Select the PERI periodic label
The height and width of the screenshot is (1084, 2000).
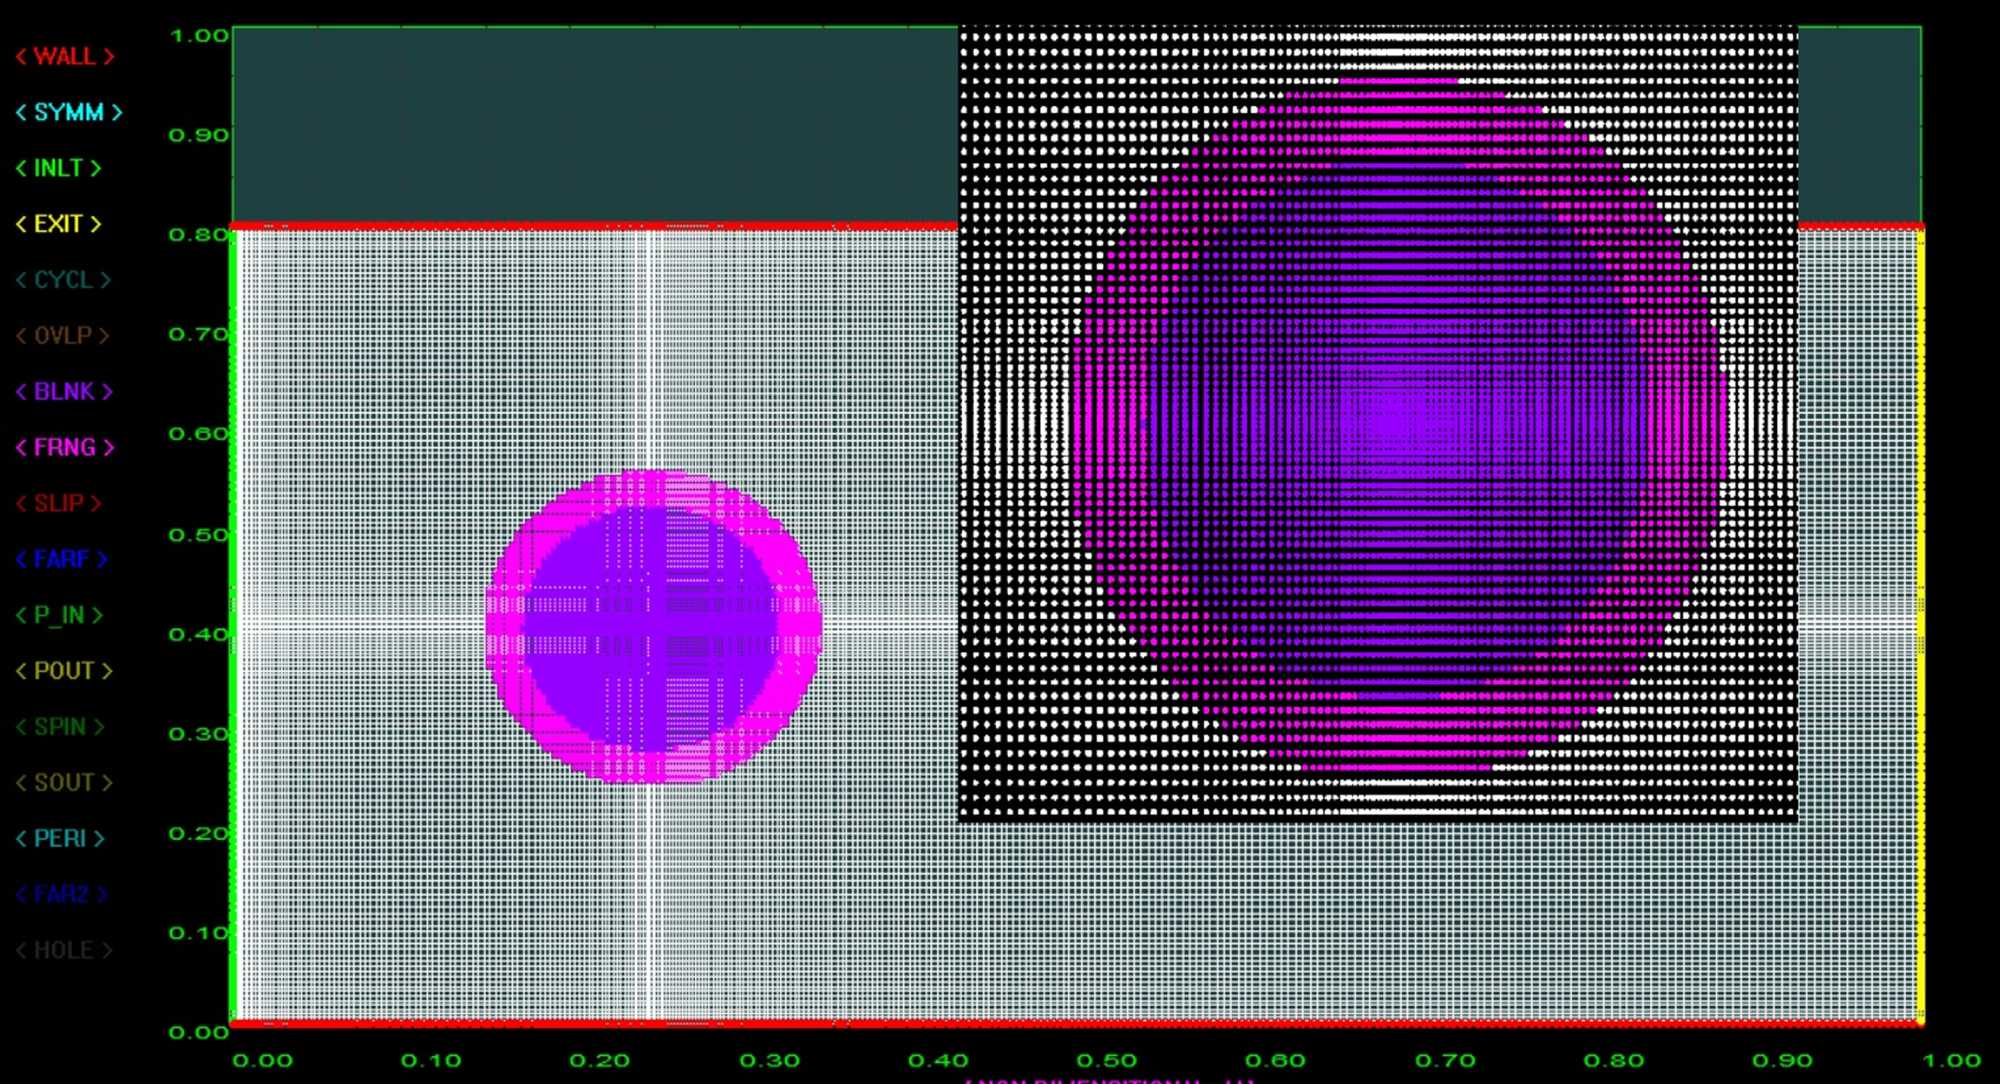point(60,838)
